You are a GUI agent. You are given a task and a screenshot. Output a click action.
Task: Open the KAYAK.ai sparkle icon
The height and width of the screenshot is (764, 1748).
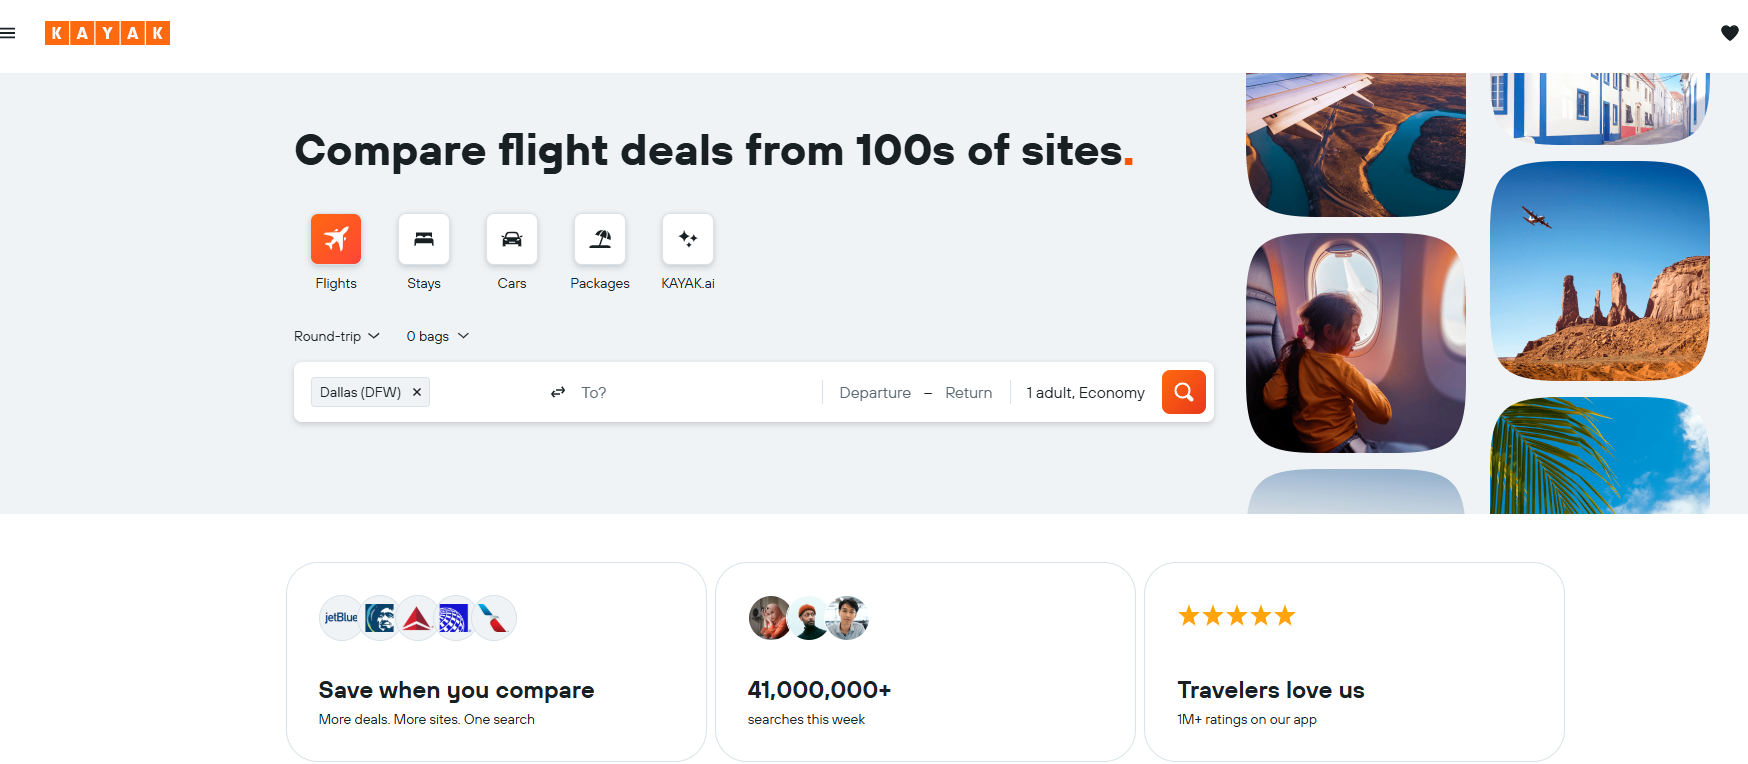pos(688,239)
